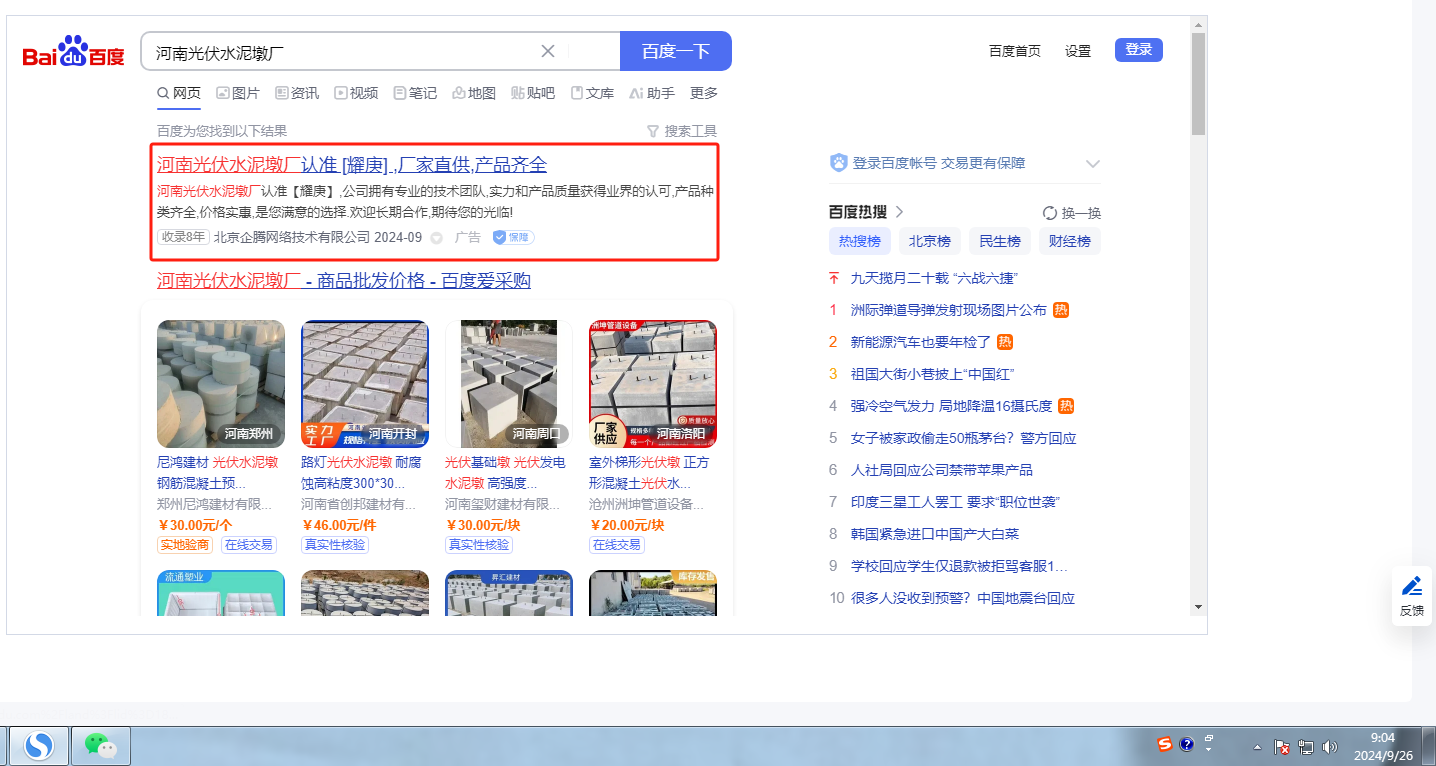
Task: Switch to the 地图 tab
Action: (x=474, y=93)
